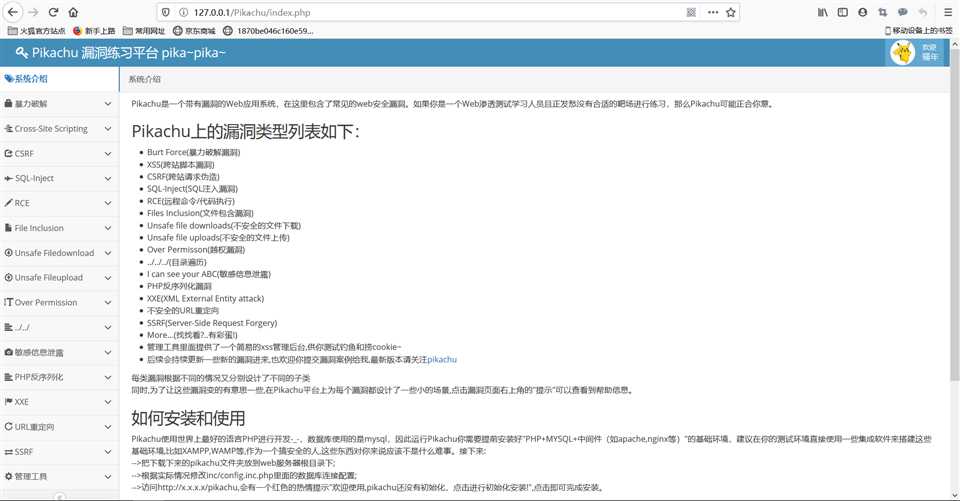Open the 京东商城 bookmark
960x501 pixels.
click(194, 31)
